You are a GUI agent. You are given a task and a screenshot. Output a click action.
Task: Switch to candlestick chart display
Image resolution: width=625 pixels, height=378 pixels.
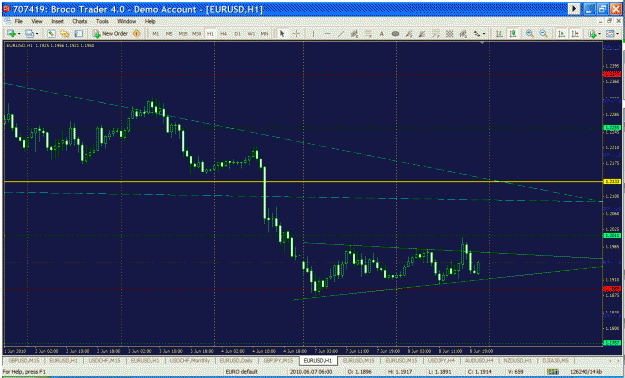click(513, 34)
